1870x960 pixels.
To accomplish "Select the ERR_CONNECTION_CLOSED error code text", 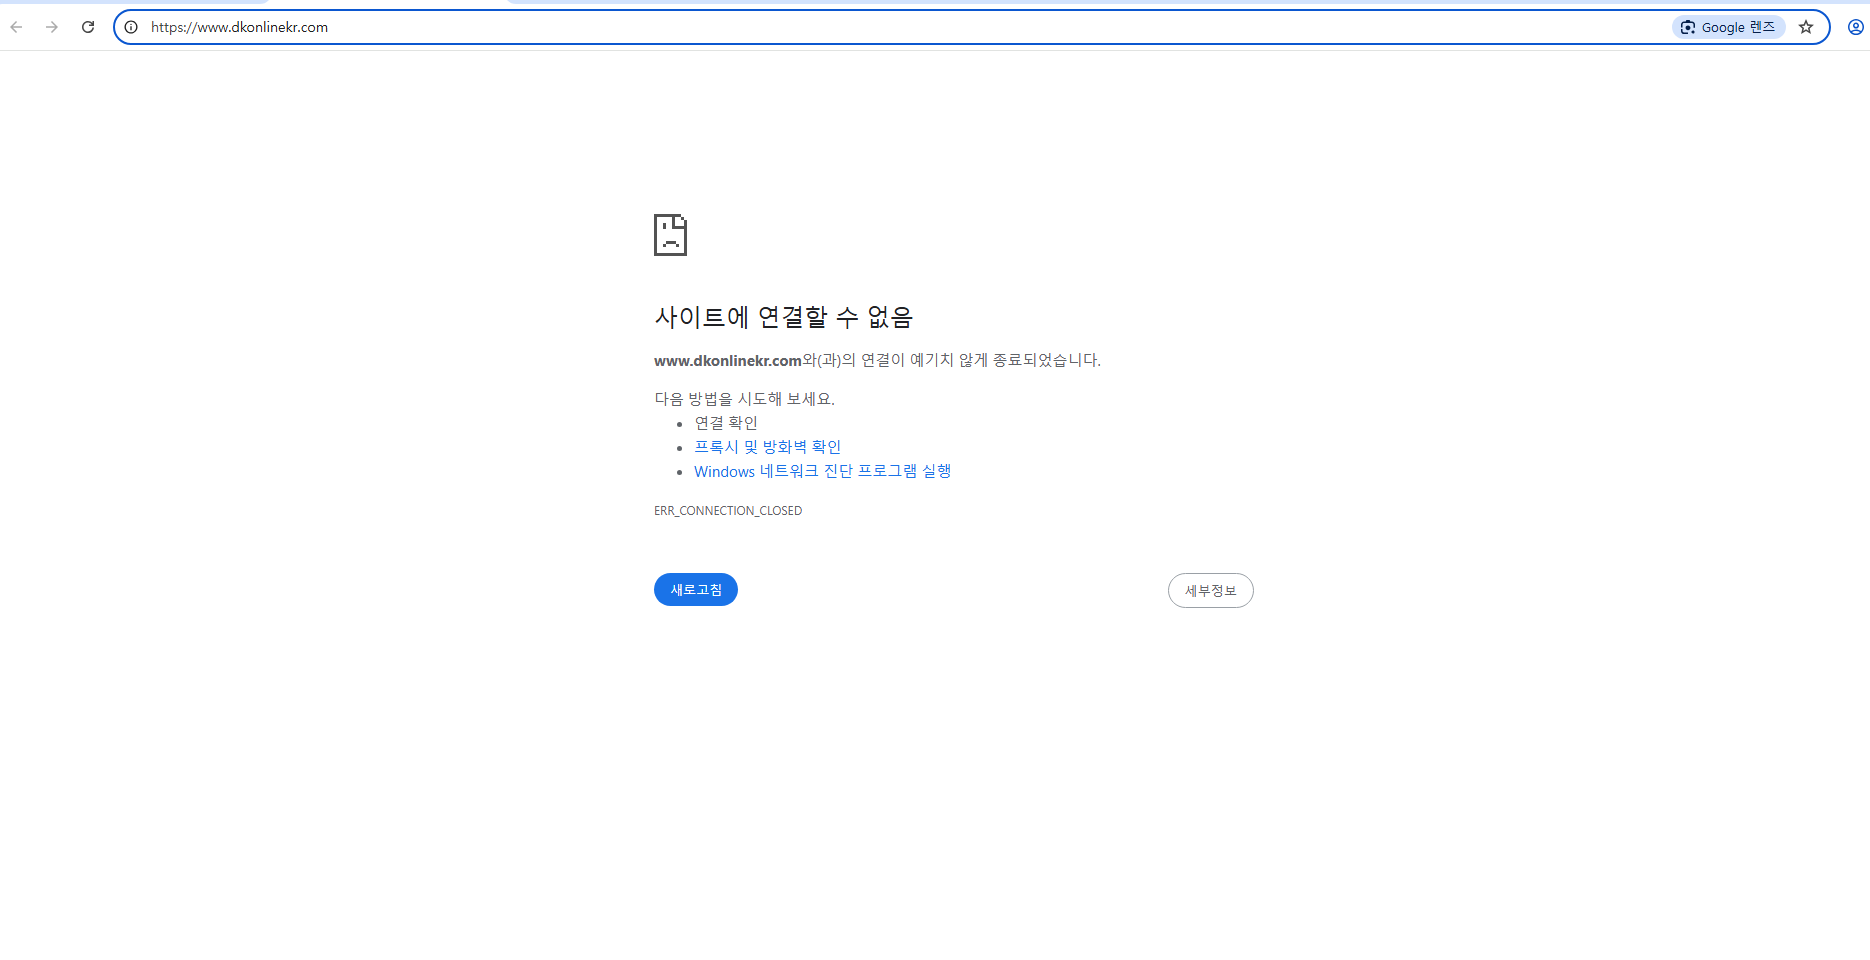I will pos(728,511).
